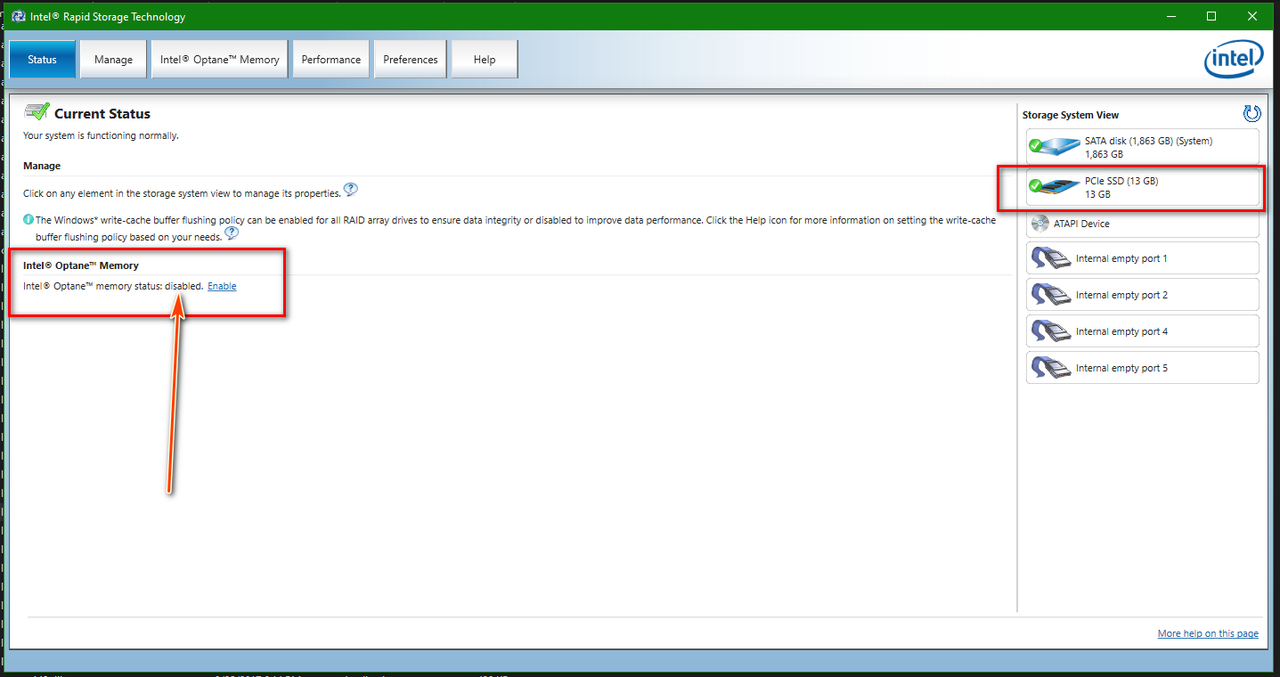
Task: Click the info icon before write-cache note
Action: (x=29, y=219)
